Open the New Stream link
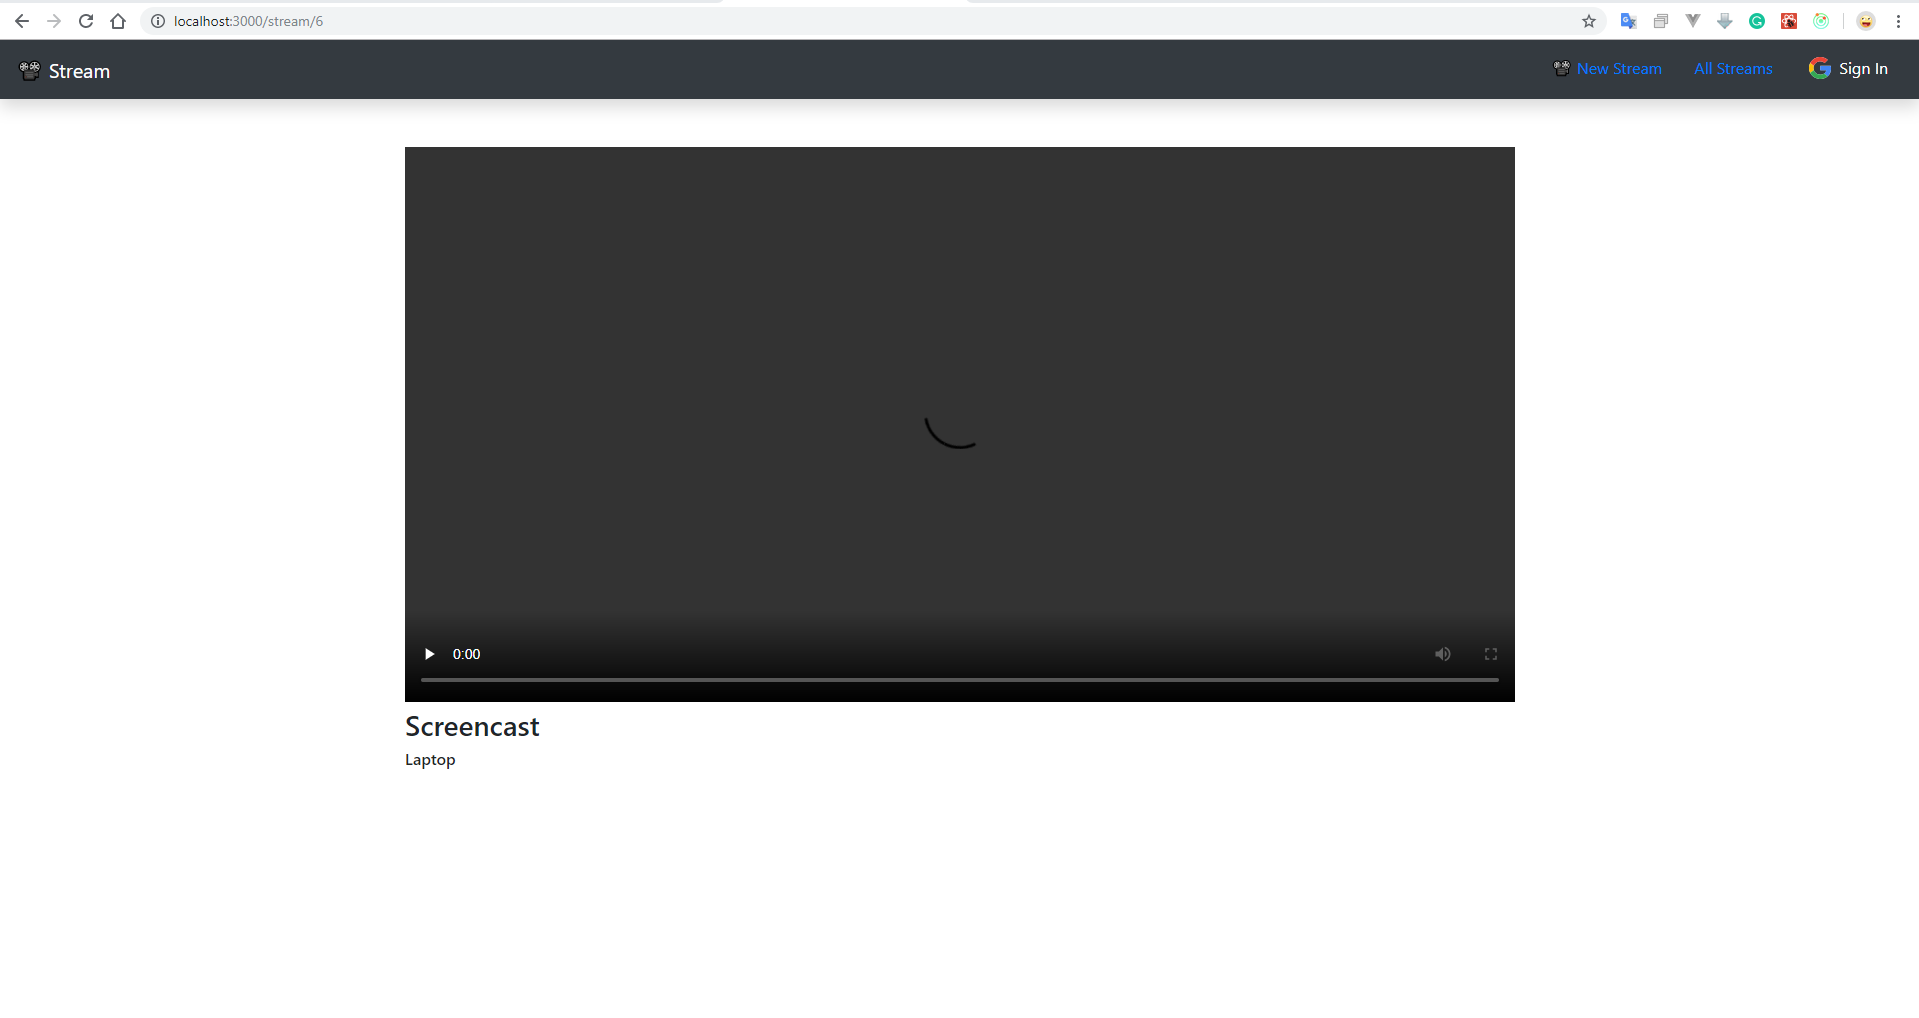The height and width of the screenshot is (1018, 1919). [x=1619, y=68]
